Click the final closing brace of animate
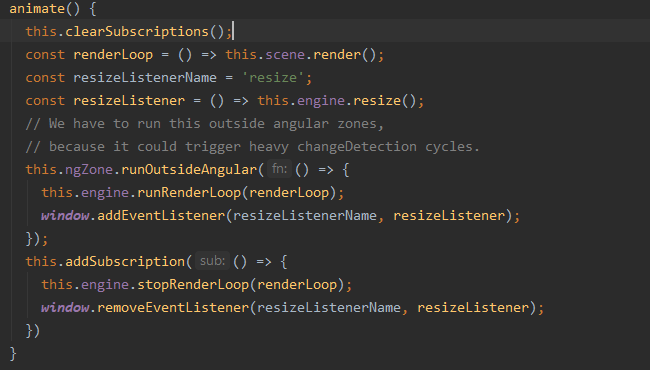The height and width of the screenshot is (370, 650). (x=13, y=353)
